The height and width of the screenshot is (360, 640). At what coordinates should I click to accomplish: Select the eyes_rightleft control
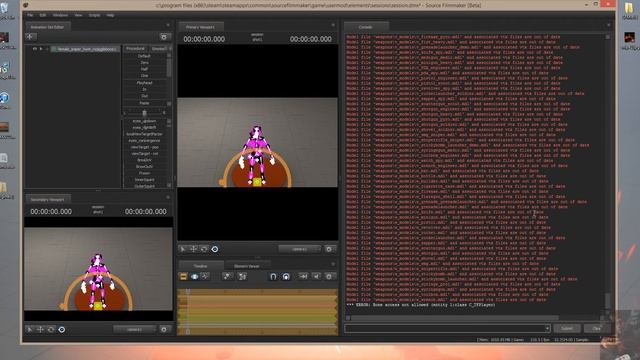144,127
